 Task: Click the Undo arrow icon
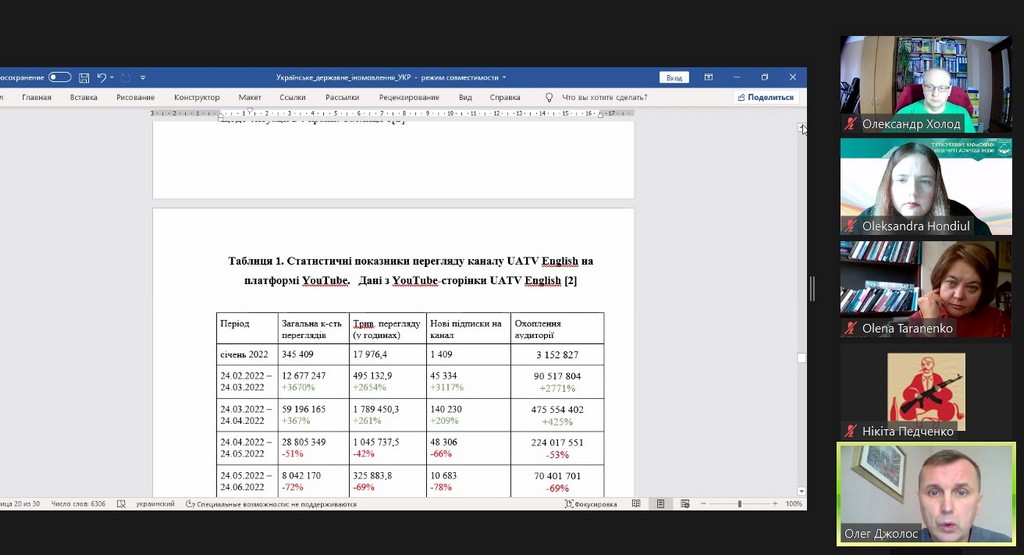pyautogui.click(x=101, y=77)
